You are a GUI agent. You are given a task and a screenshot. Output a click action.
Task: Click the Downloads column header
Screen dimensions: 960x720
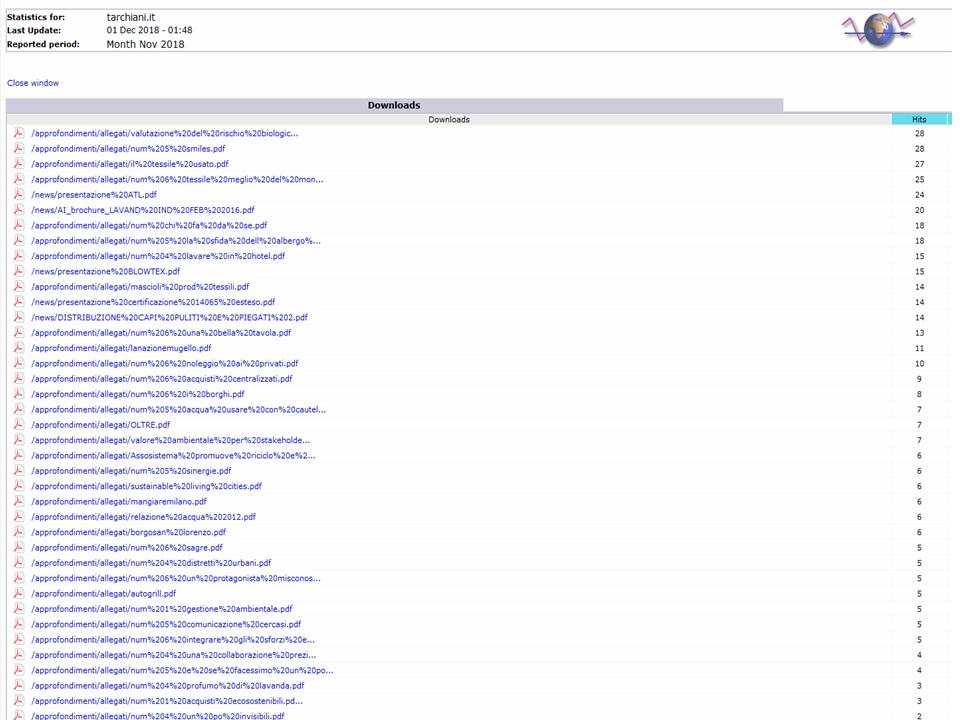448,119
